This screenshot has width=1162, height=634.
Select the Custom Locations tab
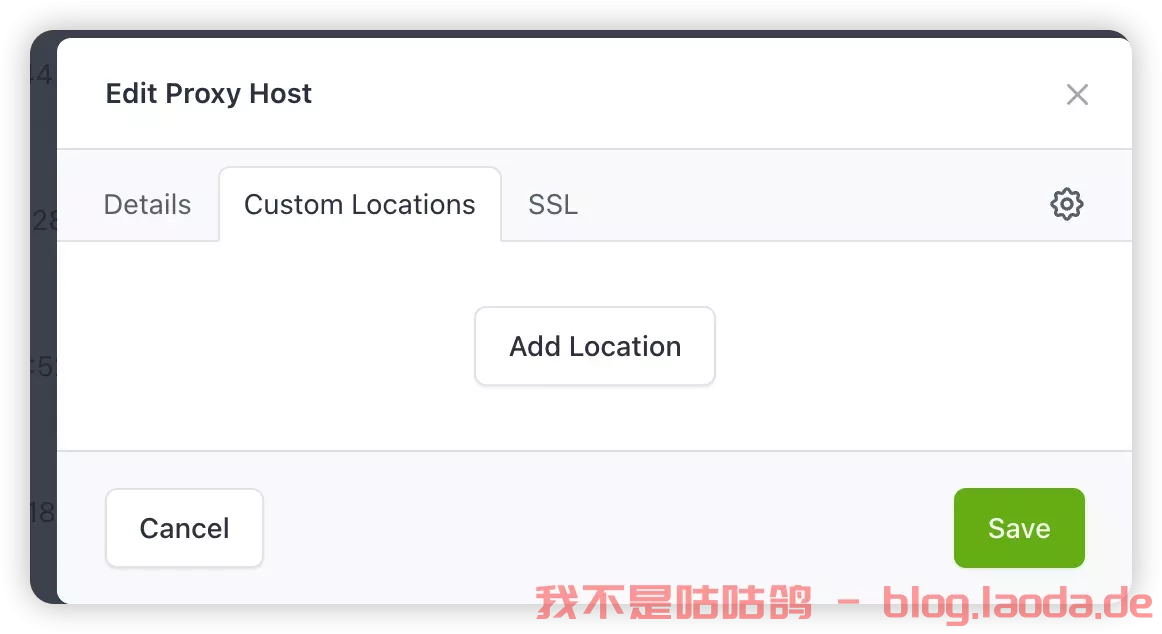point(359,204)
